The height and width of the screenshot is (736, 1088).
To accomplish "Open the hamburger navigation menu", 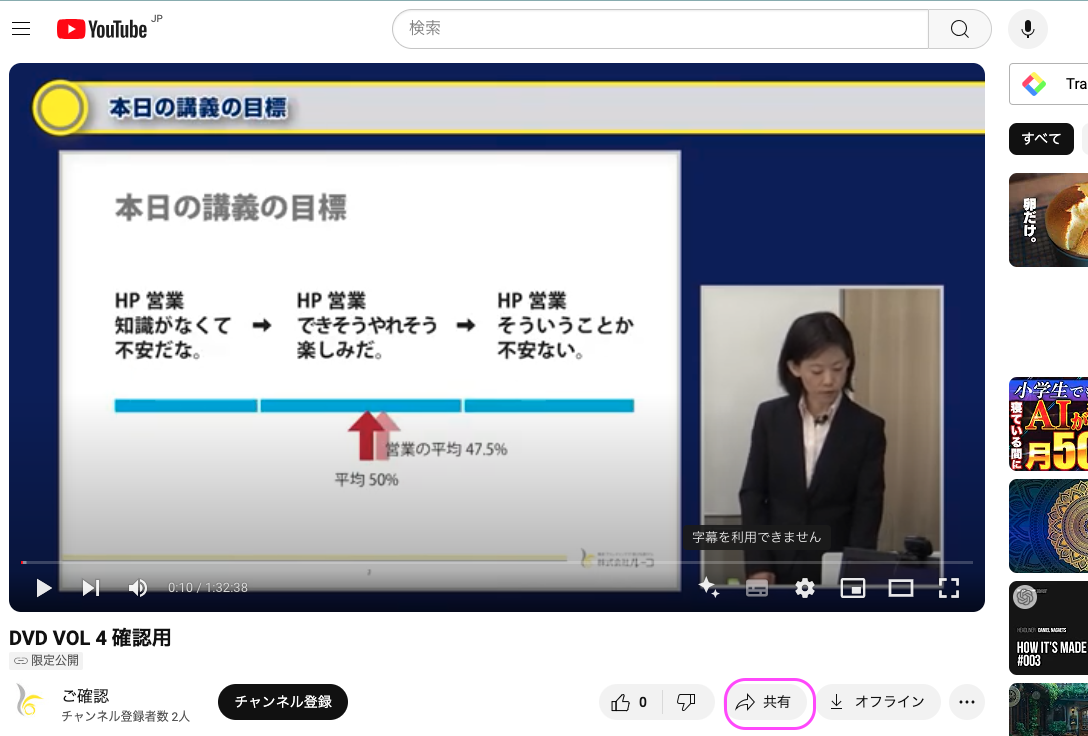I will click(x=21, y=28).
